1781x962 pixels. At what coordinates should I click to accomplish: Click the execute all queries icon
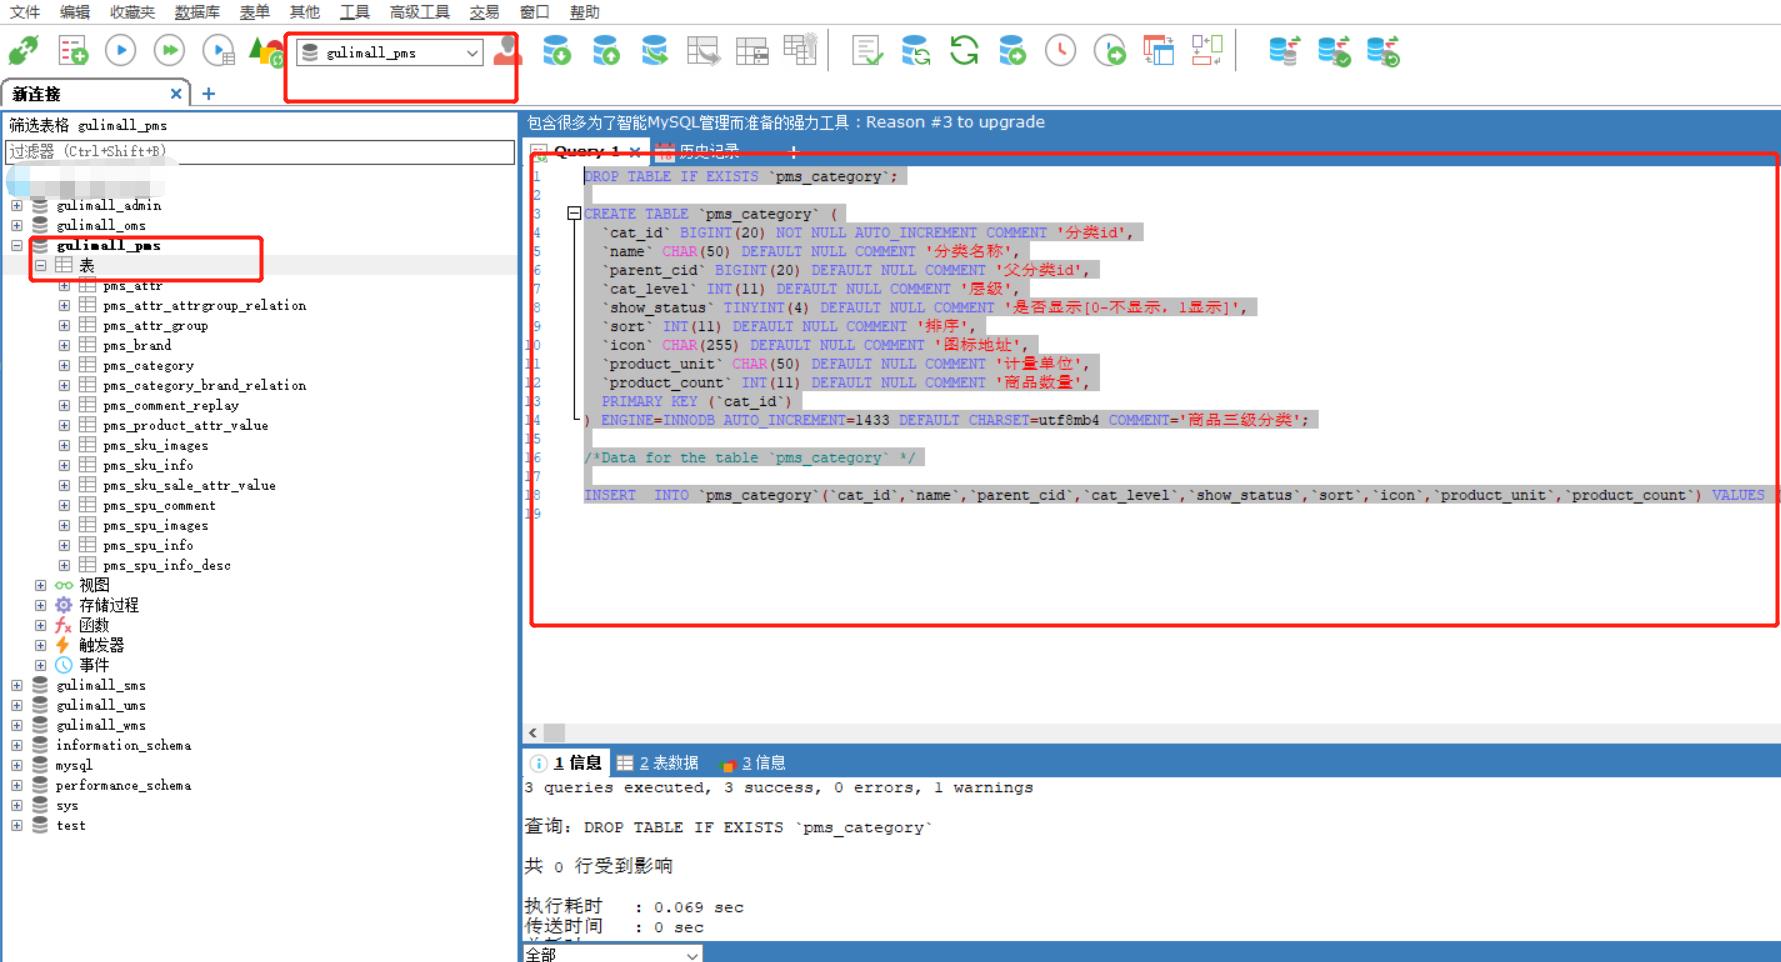[x=170, y=50]
